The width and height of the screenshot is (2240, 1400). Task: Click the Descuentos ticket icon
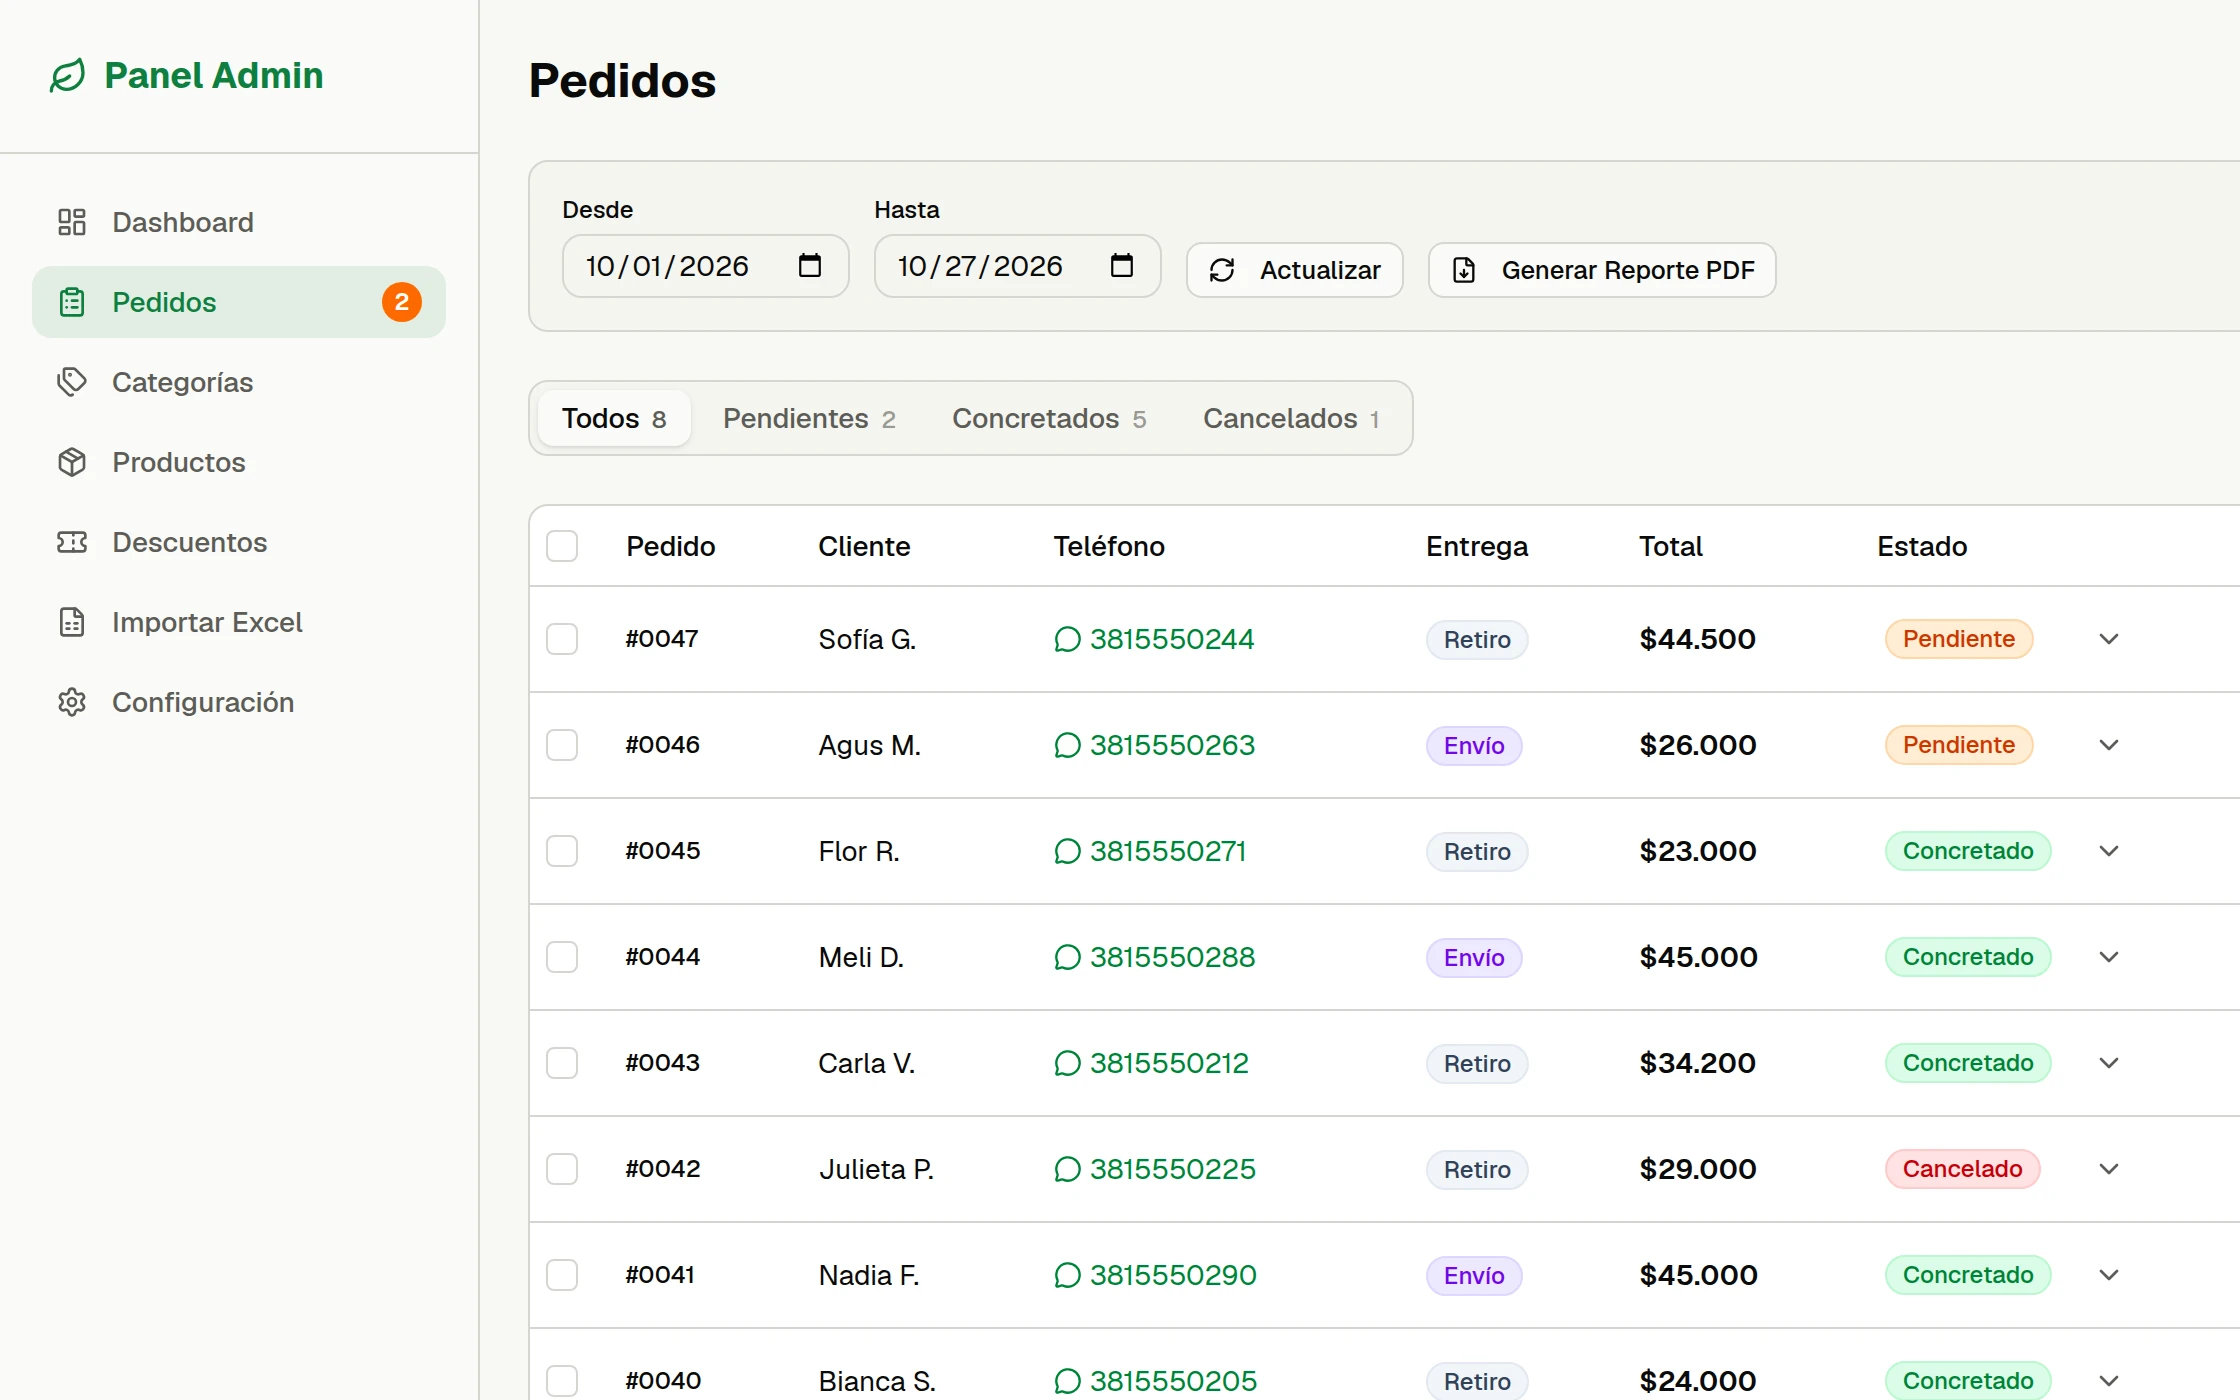coord(72,542)
